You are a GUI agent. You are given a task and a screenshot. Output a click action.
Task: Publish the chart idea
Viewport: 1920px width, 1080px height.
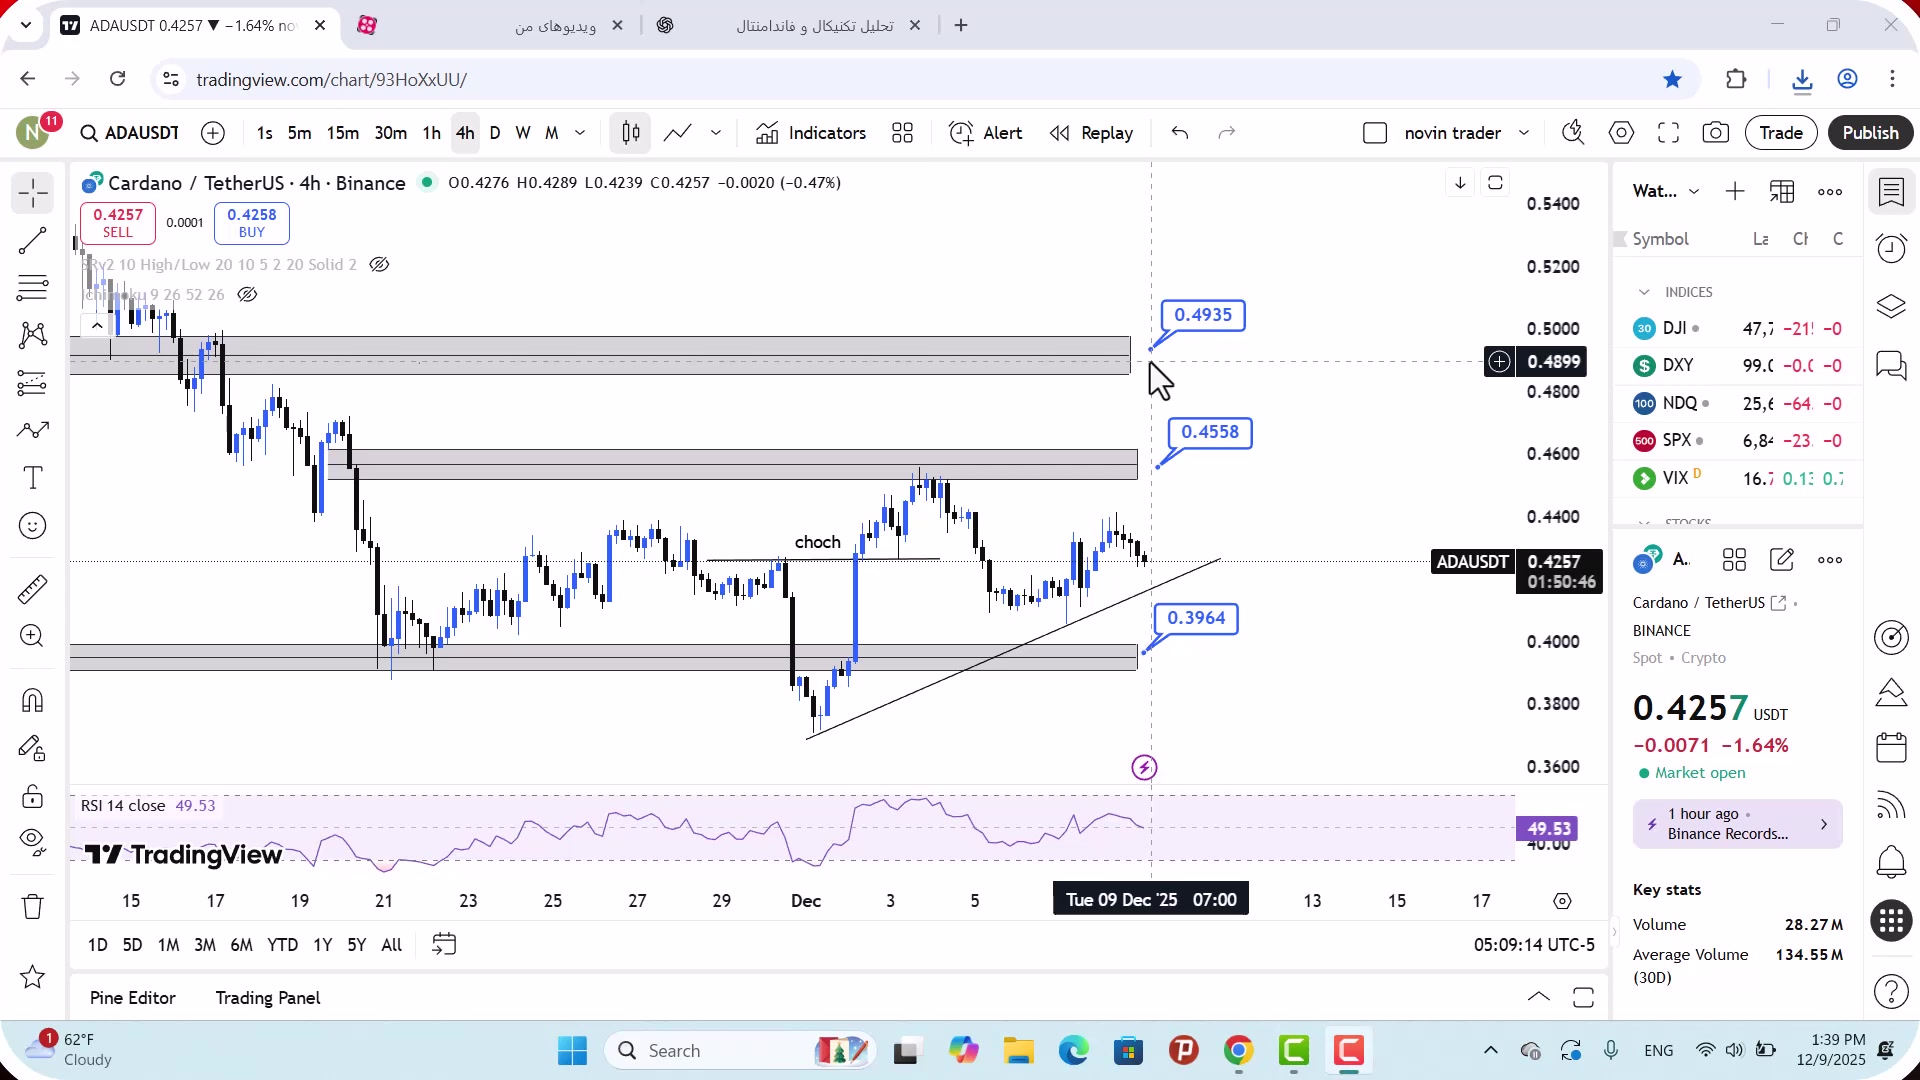tap(1870, 133)
